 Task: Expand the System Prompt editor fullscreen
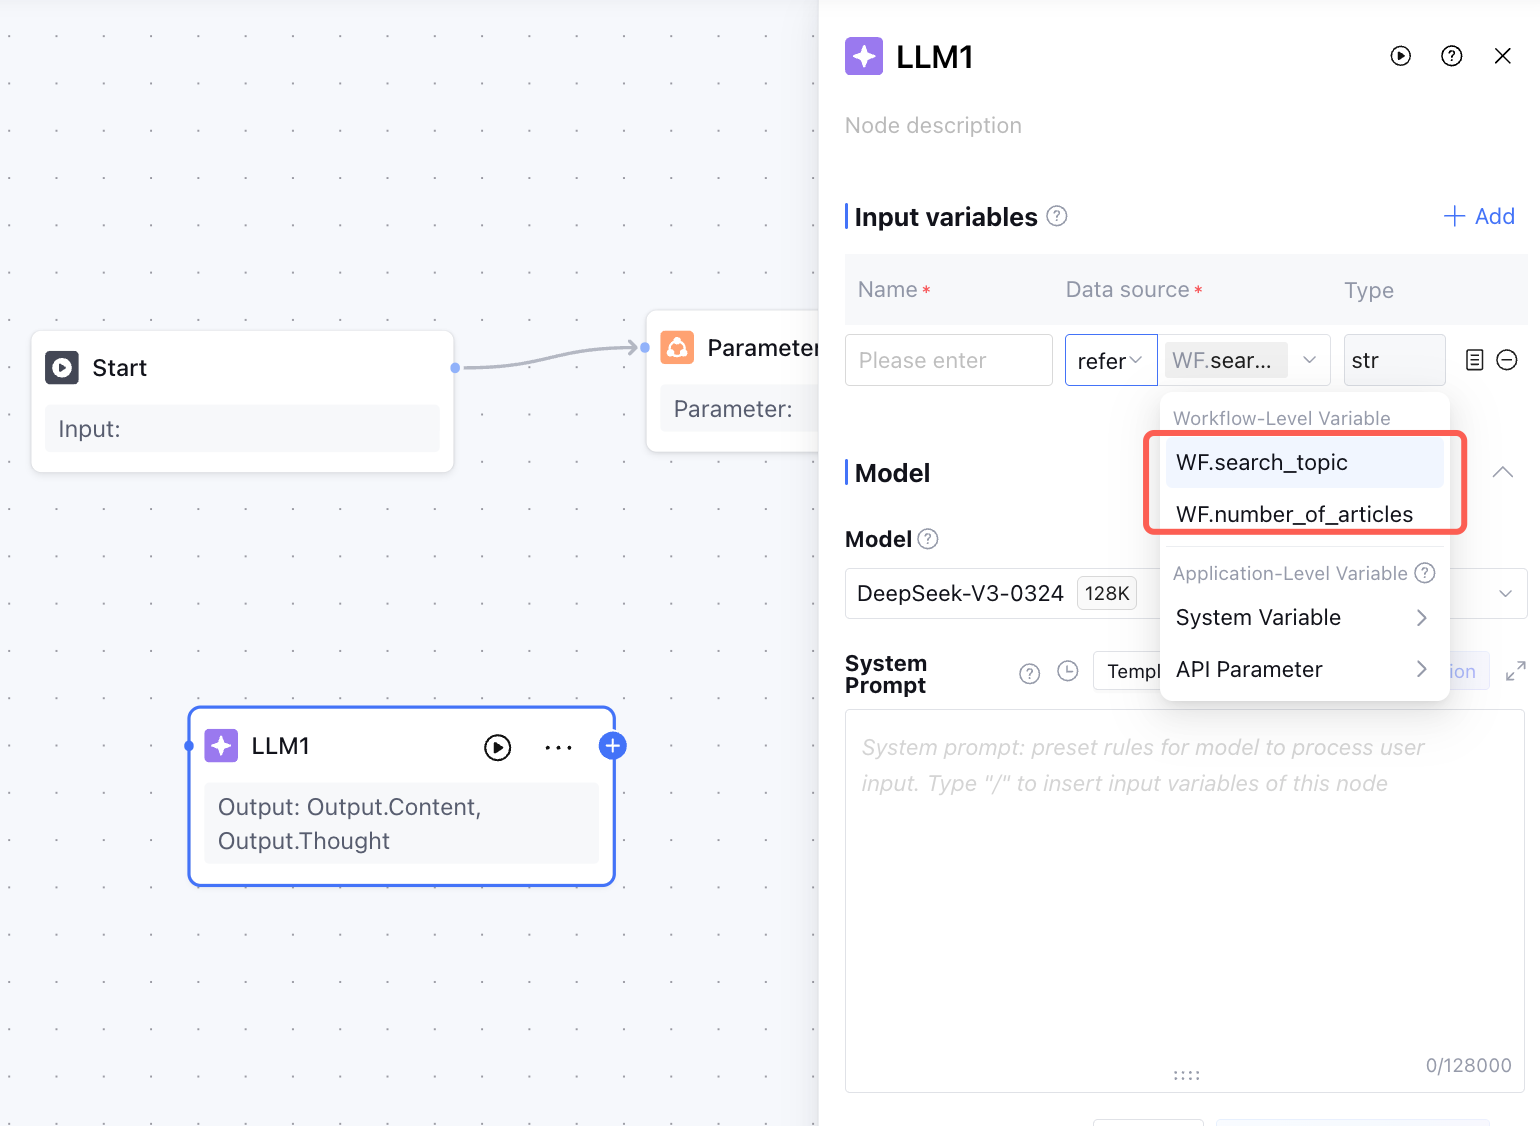1515,671
